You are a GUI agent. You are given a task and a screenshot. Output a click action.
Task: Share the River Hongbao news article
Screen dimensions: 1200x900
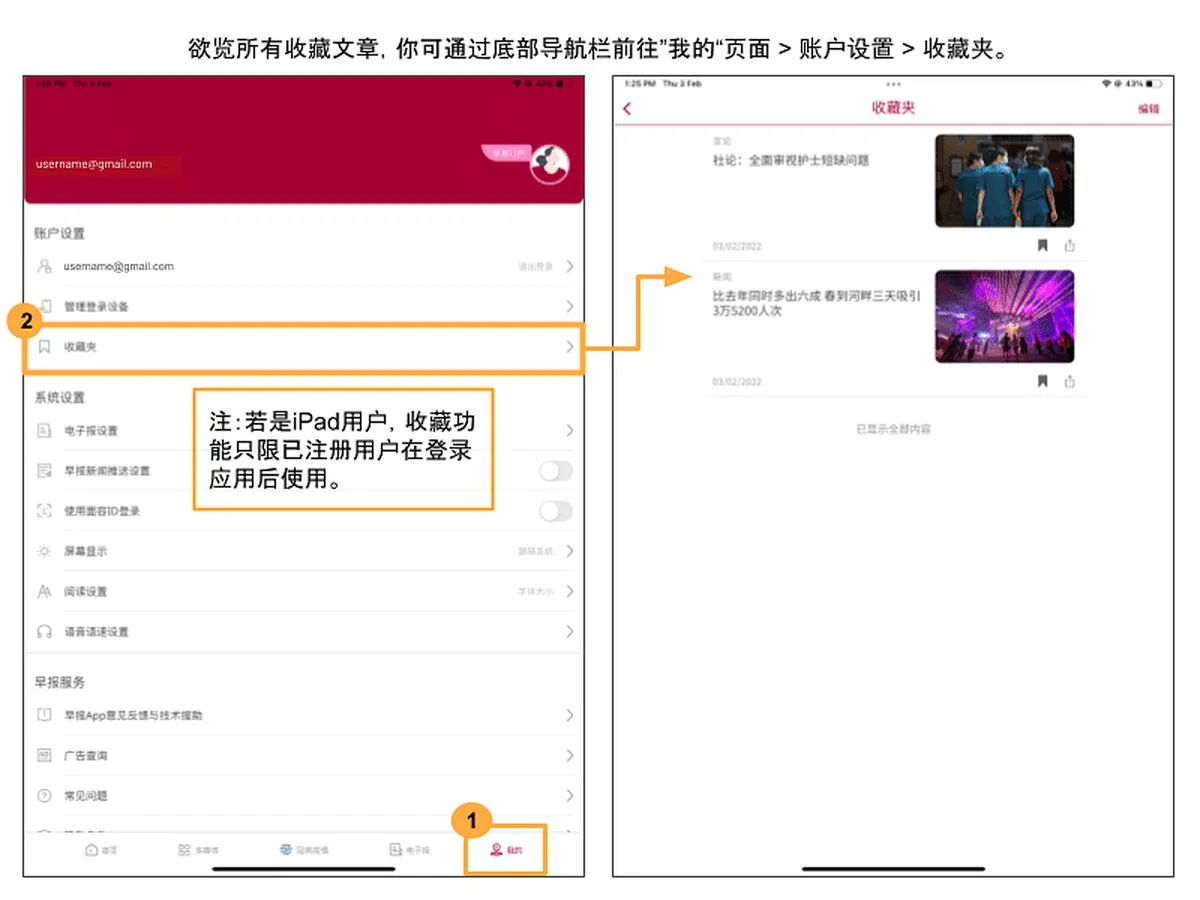pyautogui.click(x=1070, y=381)
